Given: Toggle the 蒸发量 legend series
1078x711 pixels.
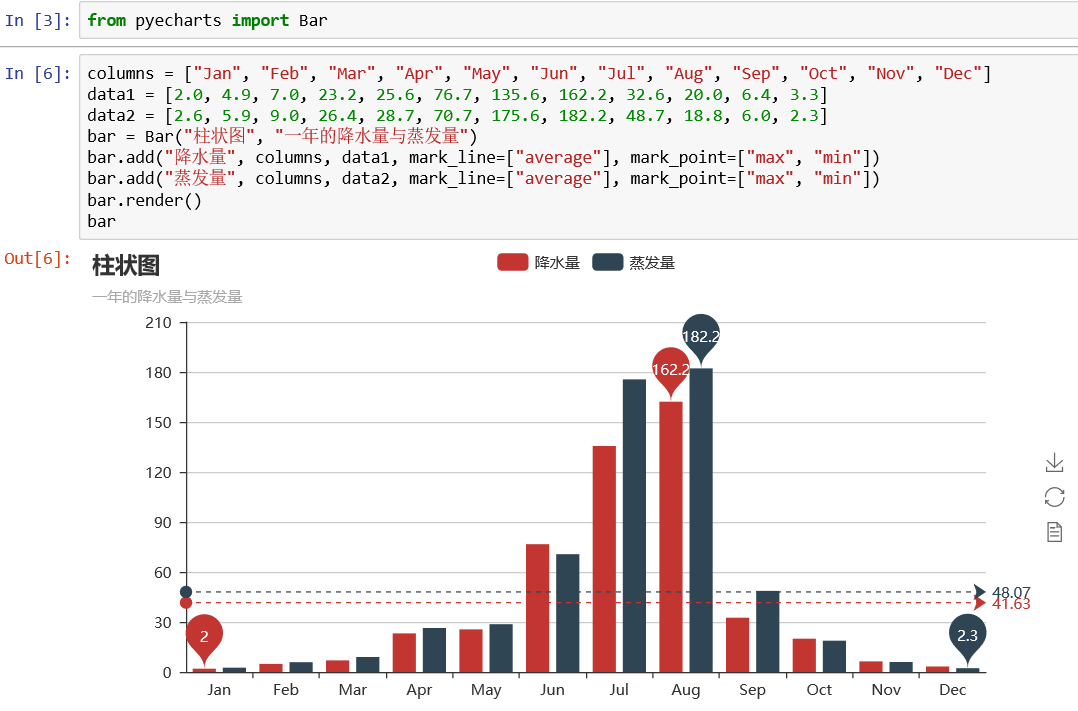Looking at the screenshot, I should 633,262.
